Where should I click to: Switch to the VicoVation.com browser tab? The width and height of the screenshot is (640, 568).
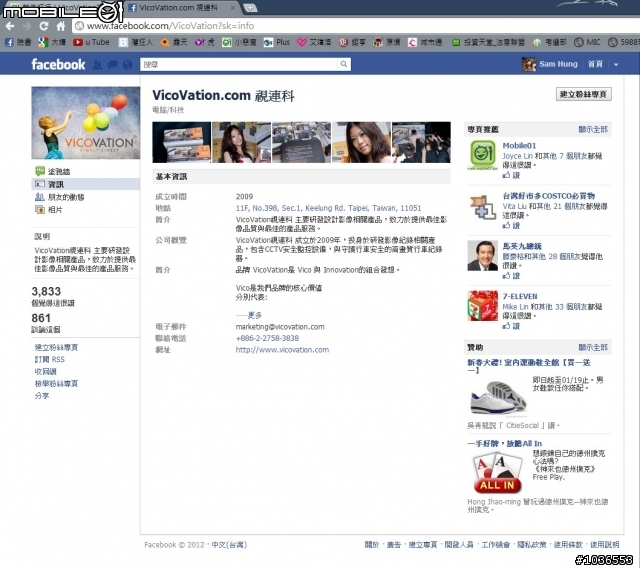pyautogui.click(x=178, y=8)
